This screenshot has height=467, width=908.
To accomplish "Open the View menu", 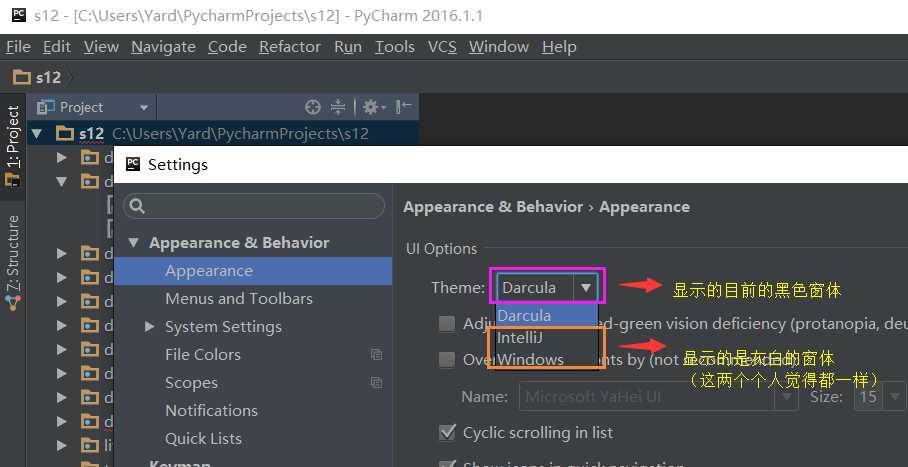I will [x=101, y=47].
